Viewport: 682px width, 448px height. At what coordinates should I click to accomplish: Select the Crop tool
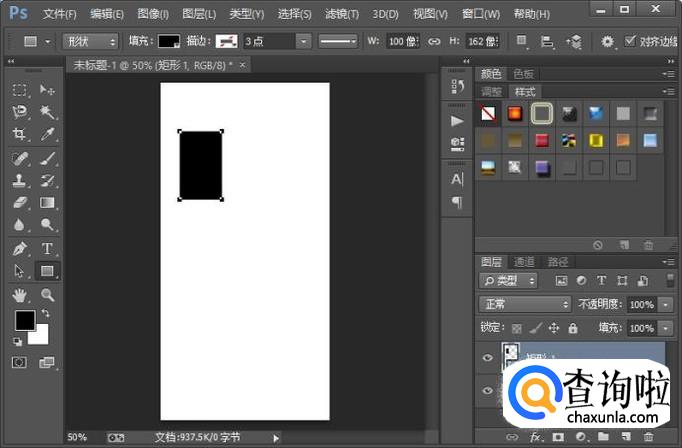19,134
